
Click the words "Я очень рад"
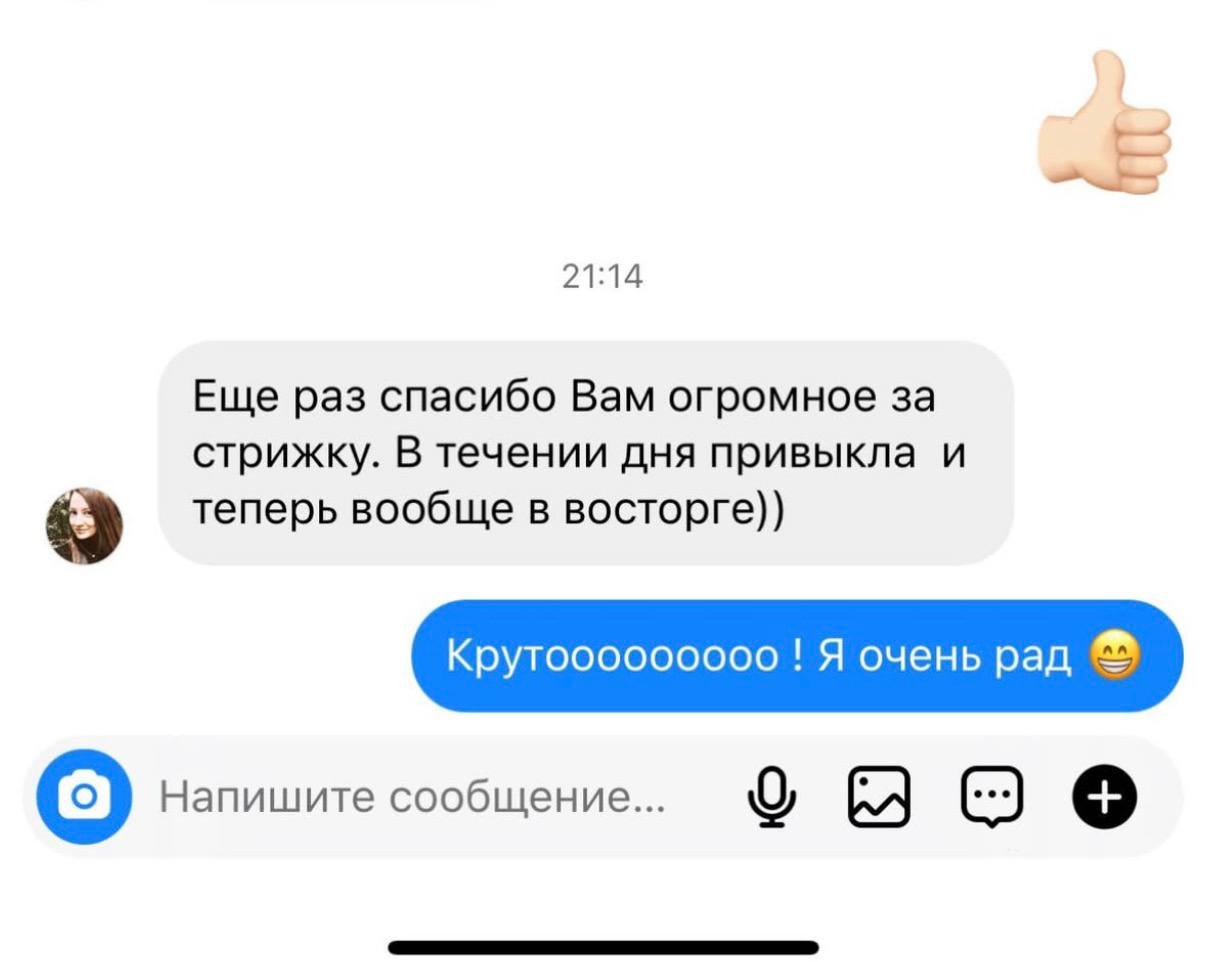click(x=945, y=657)
